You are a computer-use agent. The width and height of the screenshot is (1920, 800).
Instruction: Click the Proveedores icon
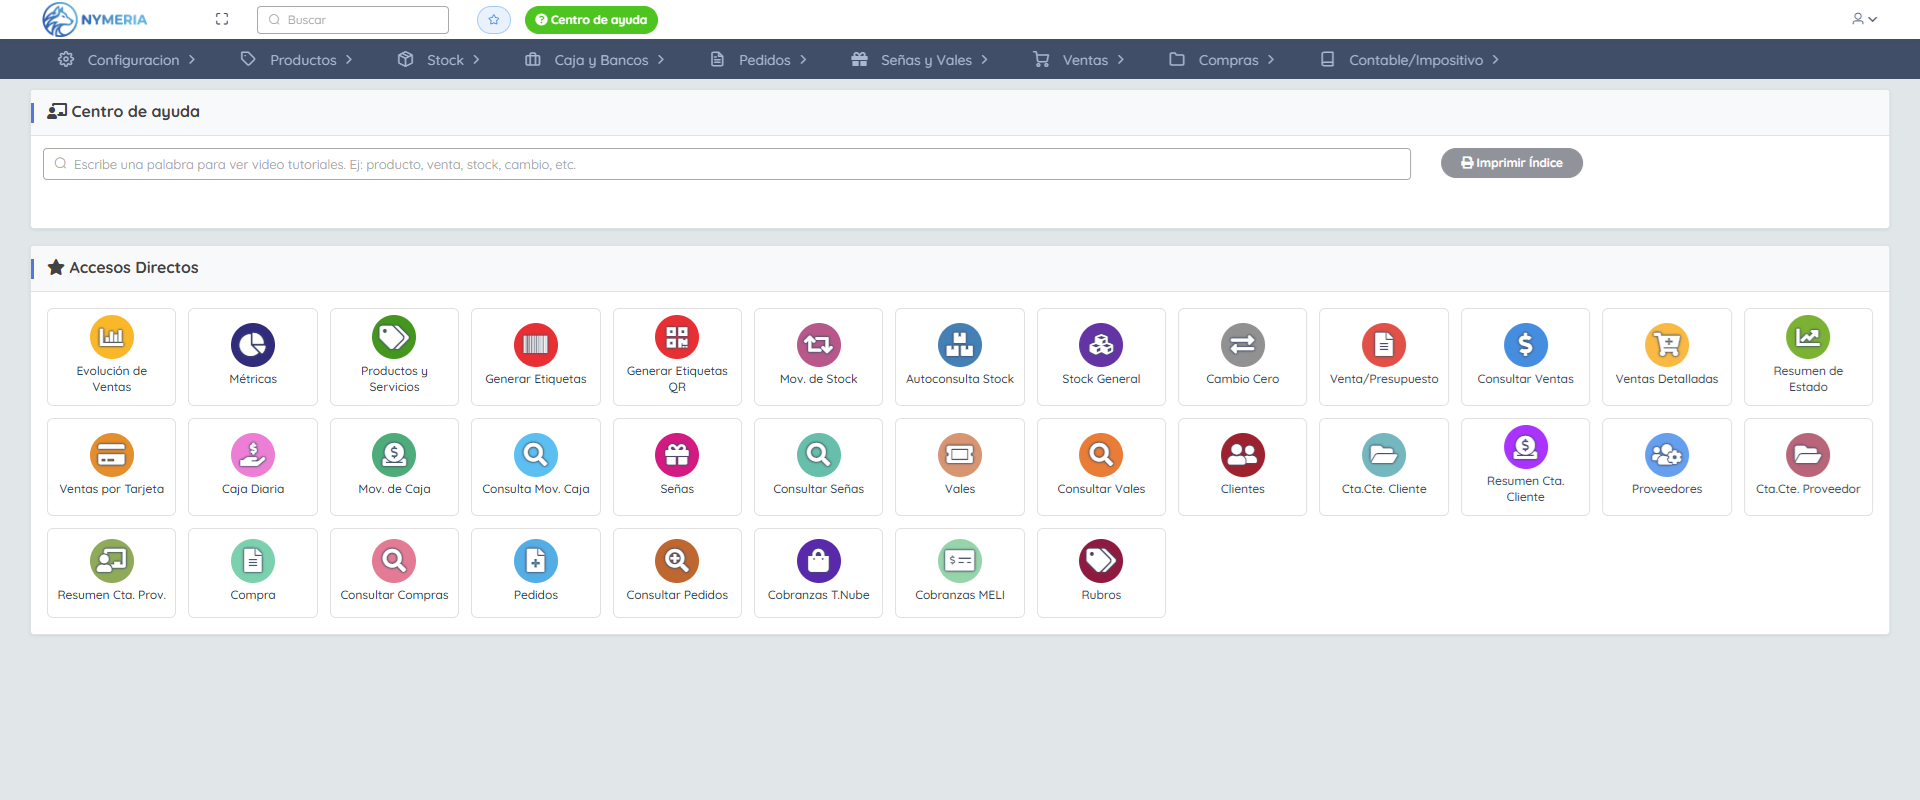(1666, 456)
